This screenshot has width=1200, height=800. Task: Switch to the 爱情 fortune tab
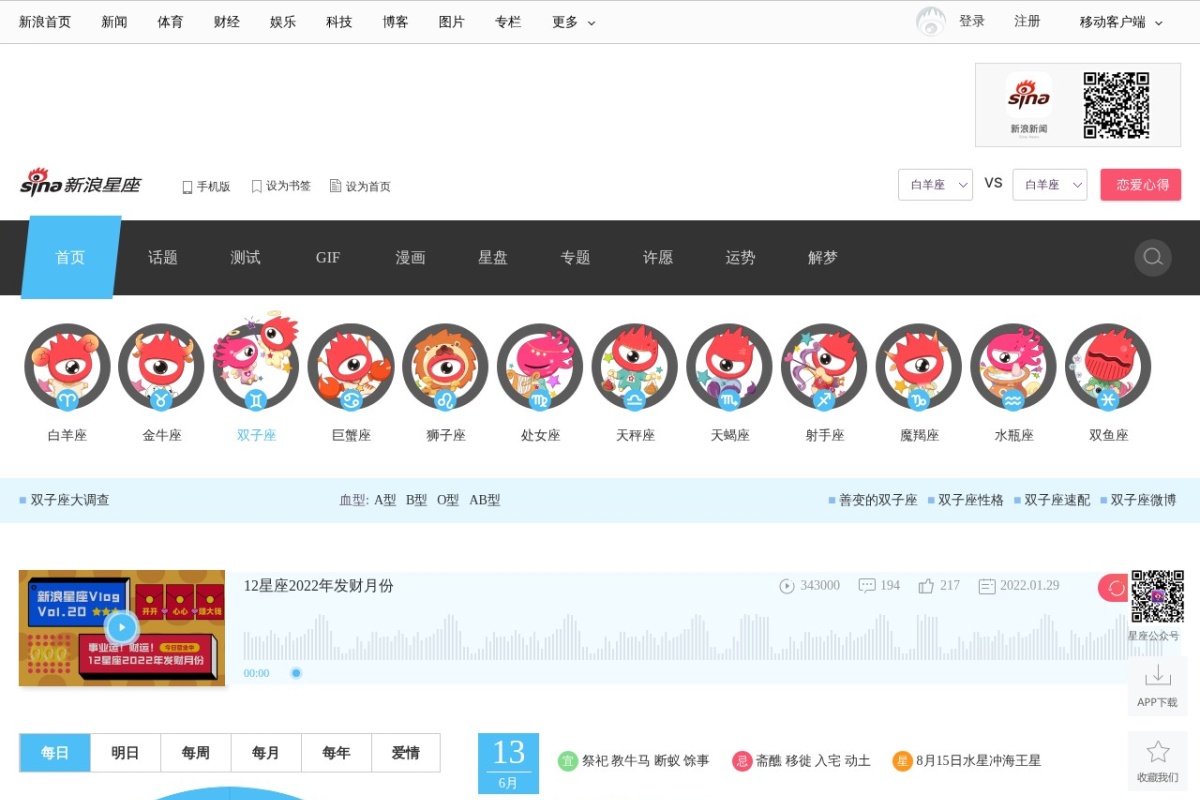click(406, 753)
